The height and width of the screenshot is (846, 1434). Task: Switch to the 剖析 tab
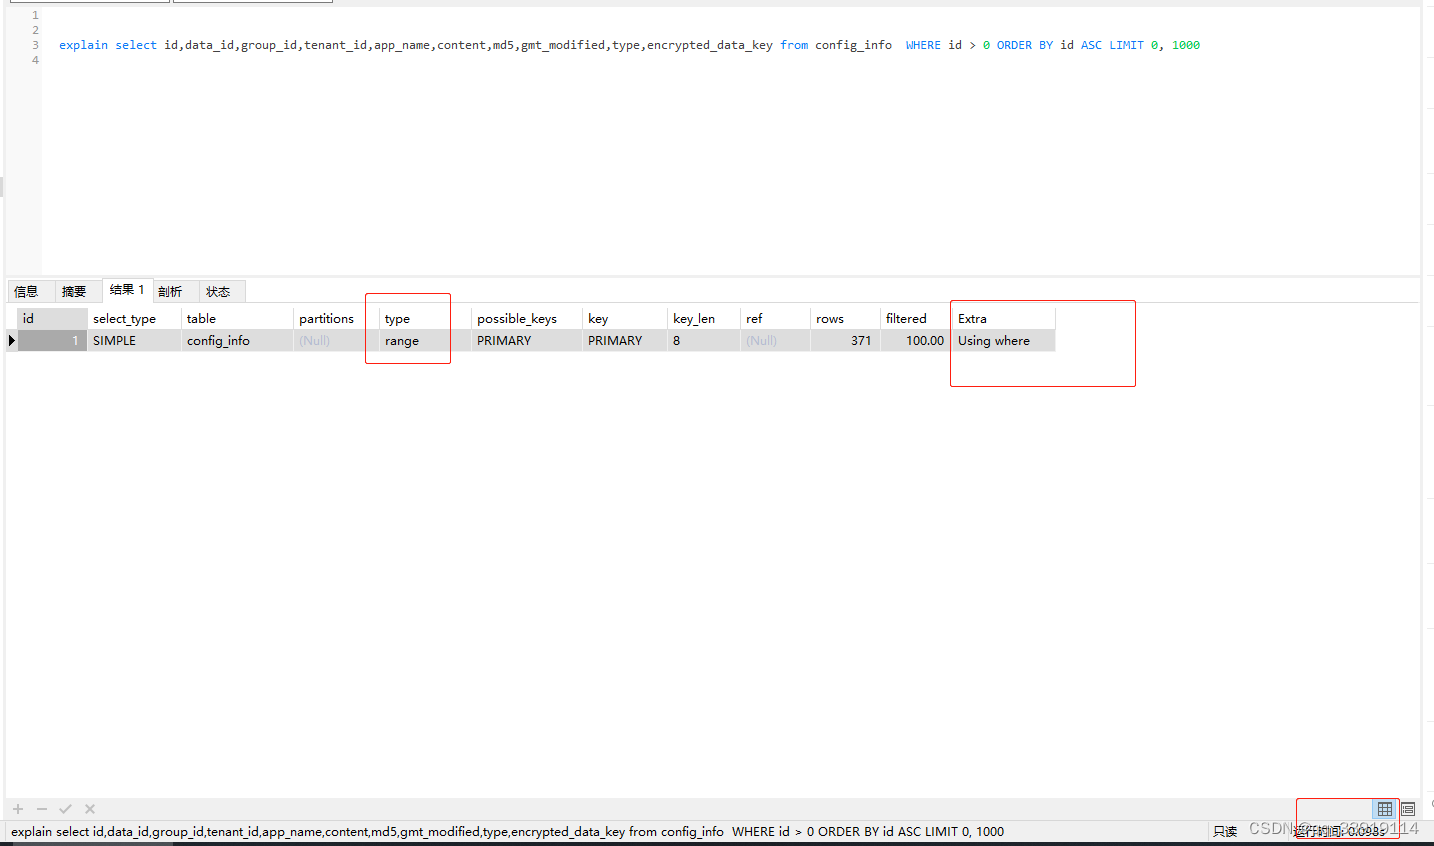pos(172,290)
